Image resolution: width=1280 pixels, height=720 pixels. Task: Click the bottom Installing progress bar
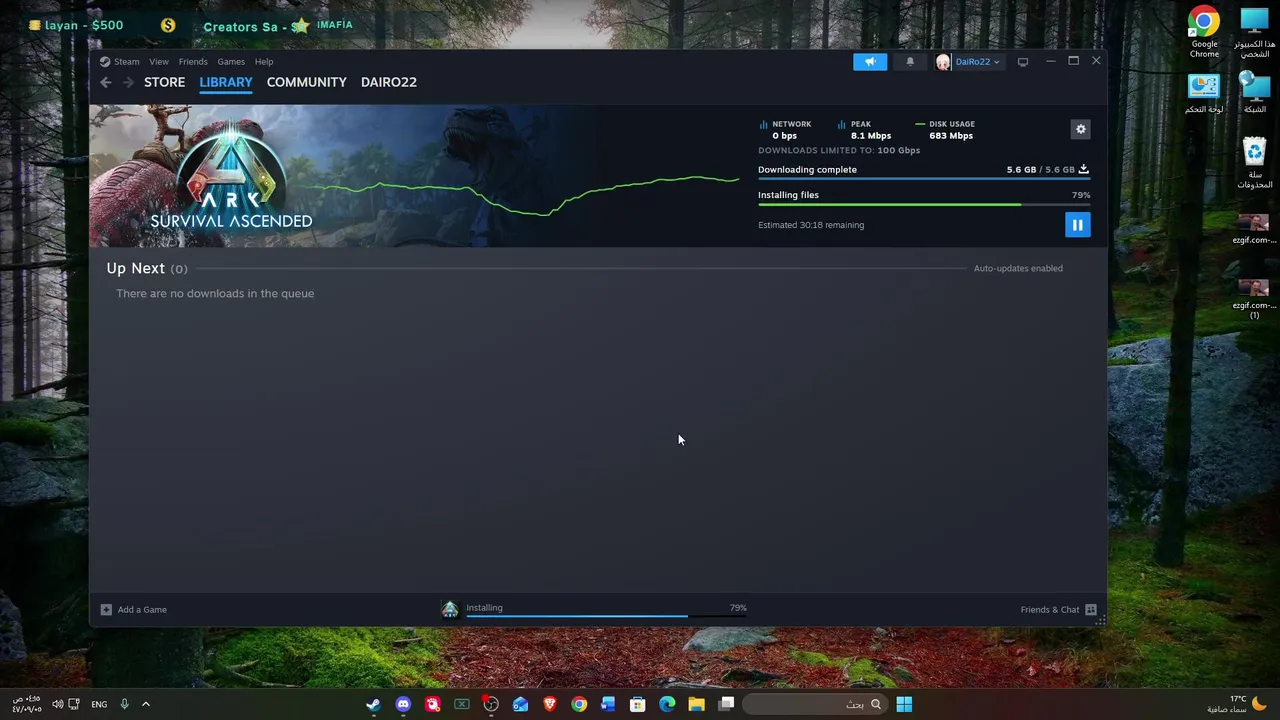point(606,617)
